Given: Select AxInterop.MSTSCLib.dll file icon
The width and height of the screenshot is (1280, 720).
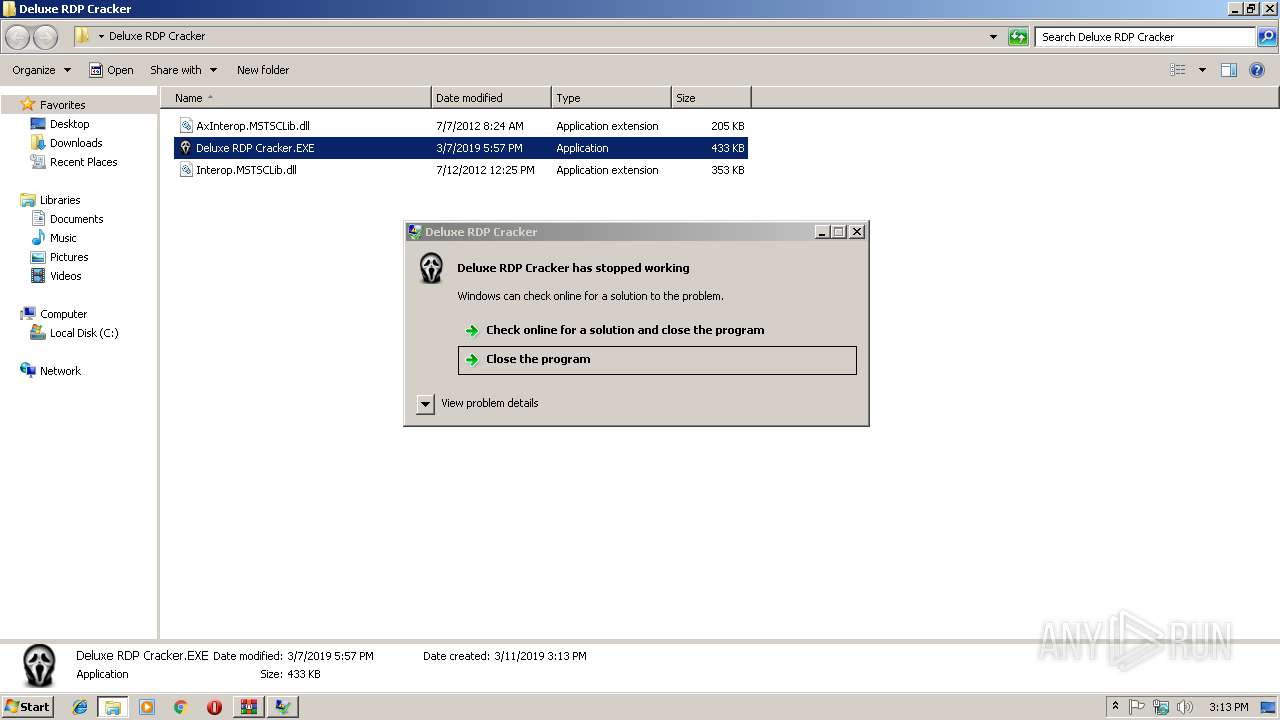Looking at the screenshot, I should [186, 126].
